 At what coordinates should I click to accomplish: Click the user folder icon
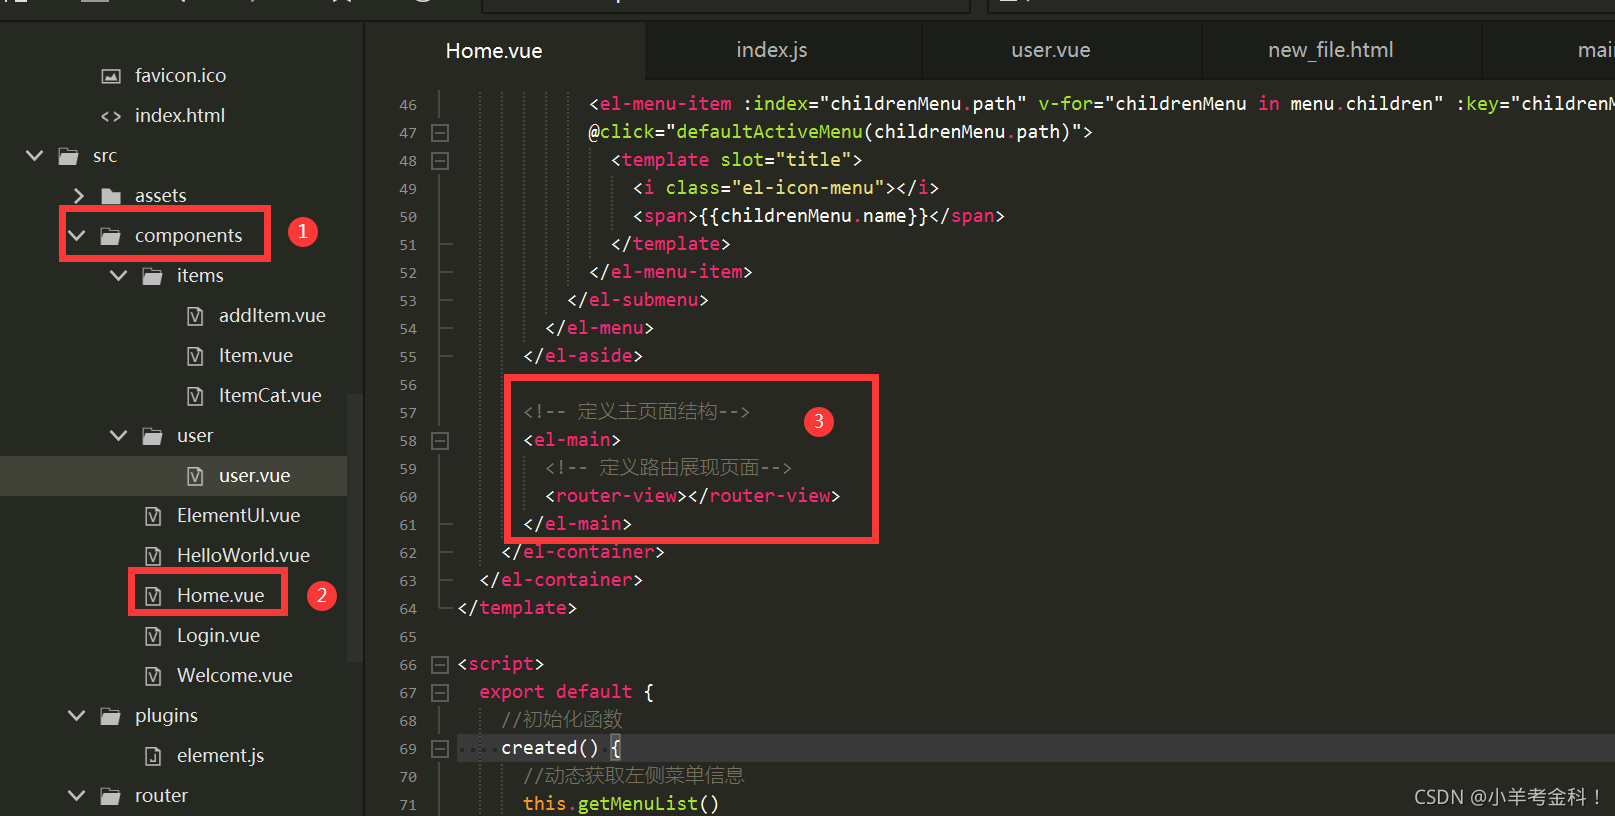(153, 436)
